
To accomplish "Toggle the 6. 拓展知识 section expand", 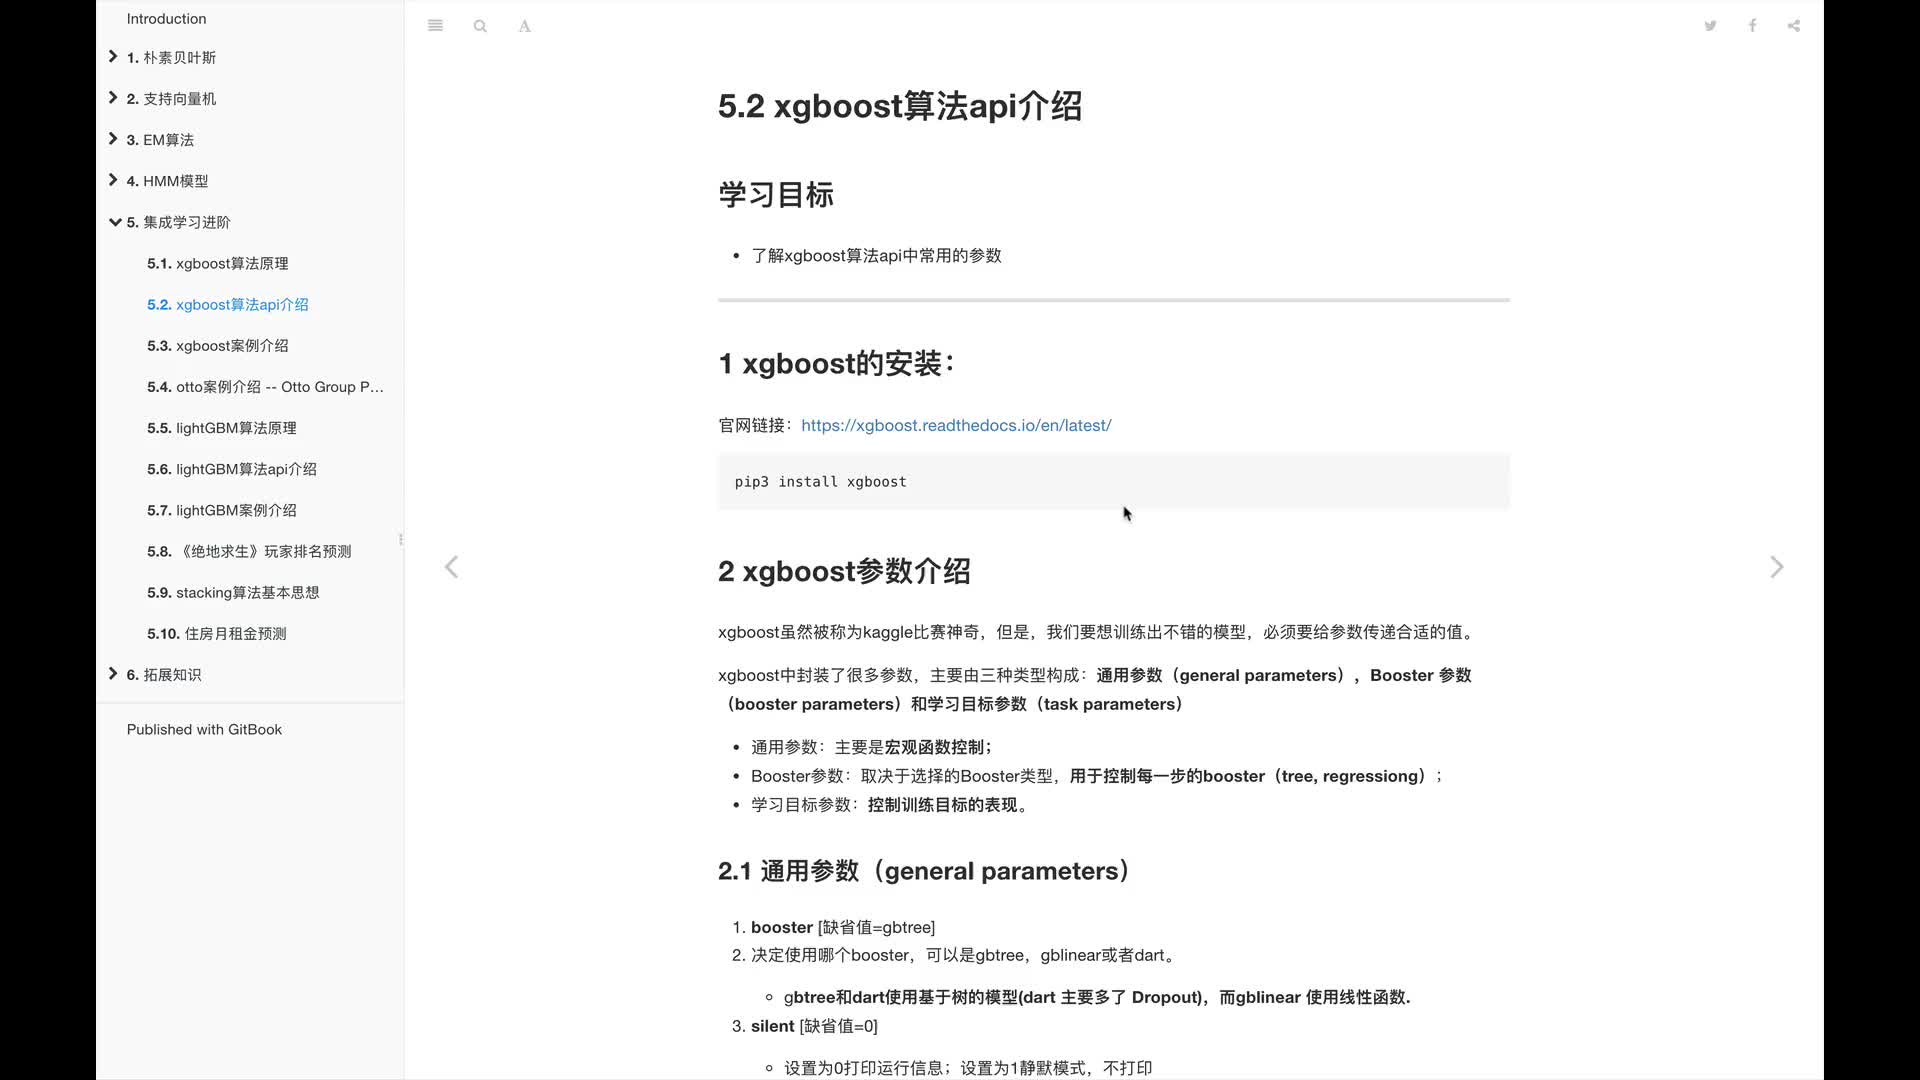I will pos(113,674).
